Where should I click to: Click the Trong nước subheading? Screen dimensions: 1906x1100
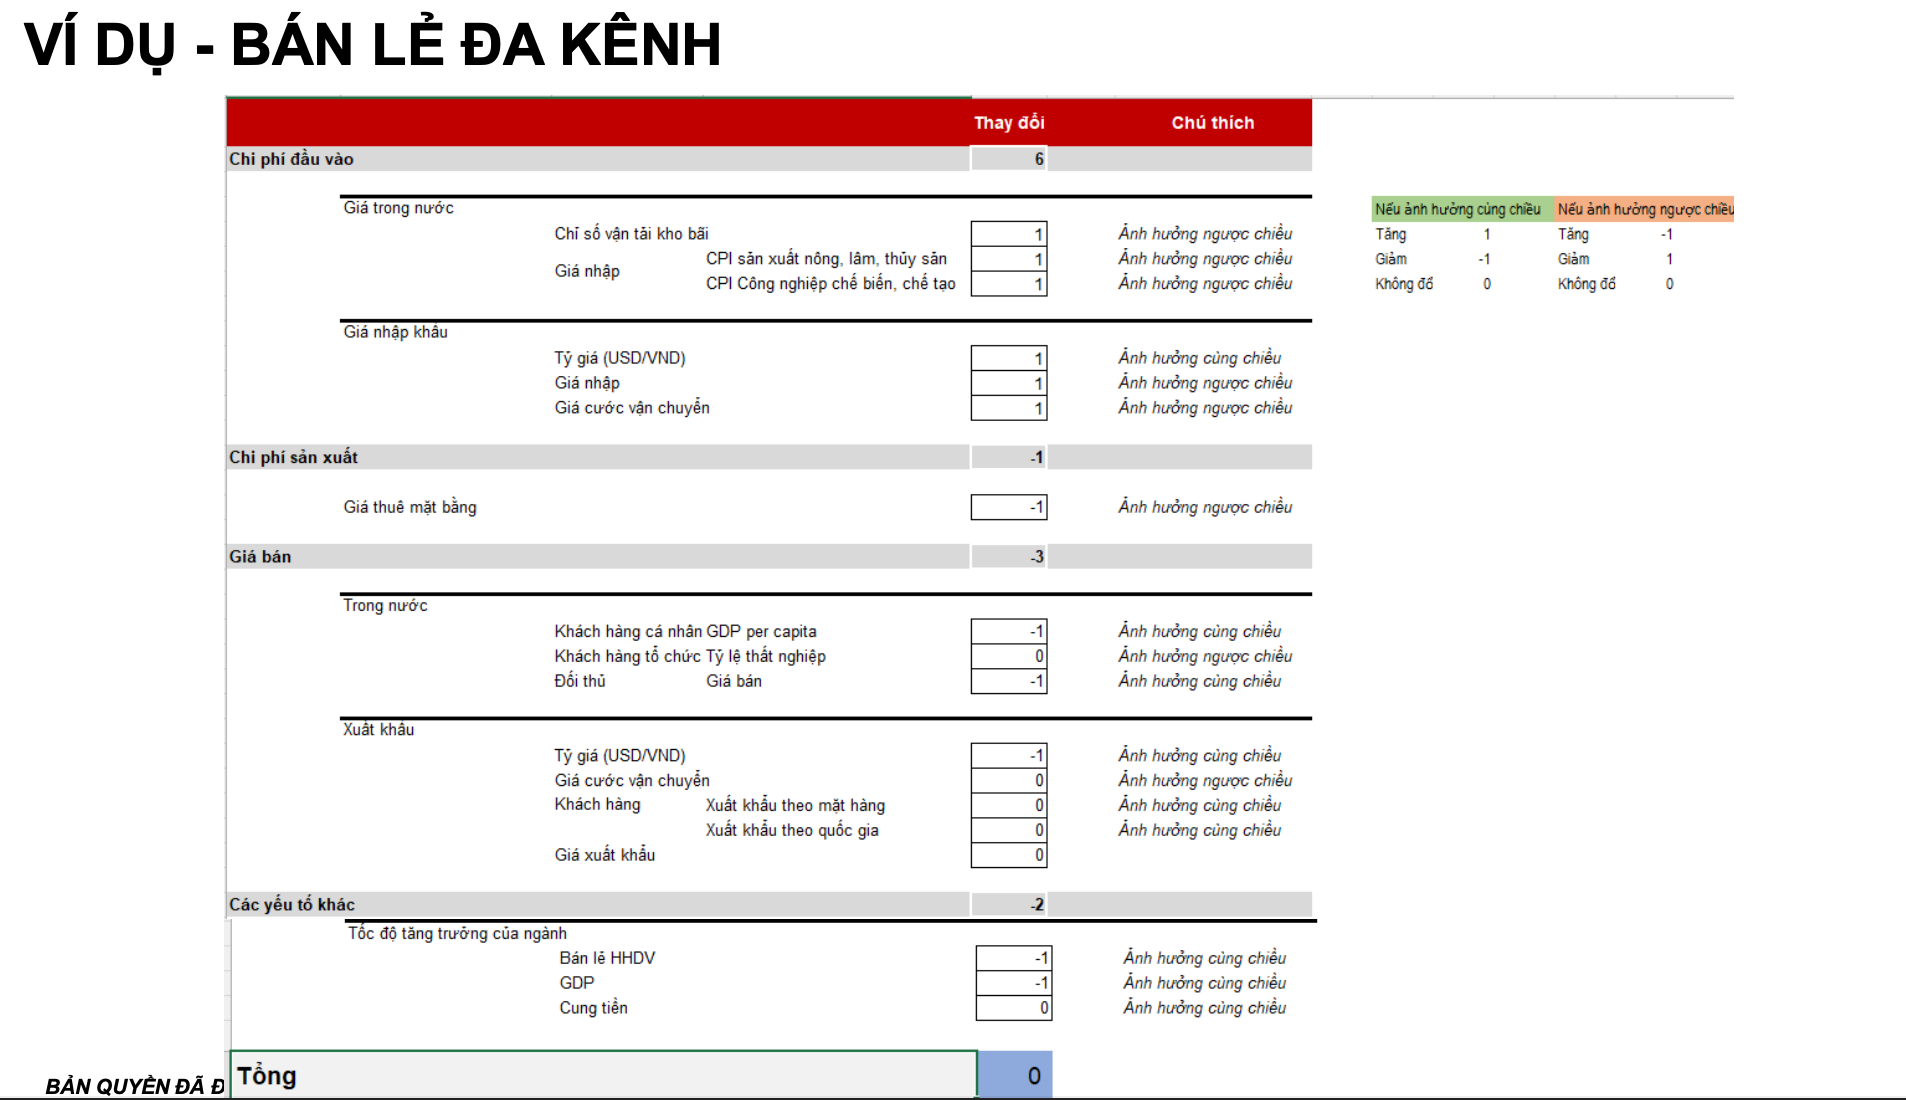click(x=385, y=606)
